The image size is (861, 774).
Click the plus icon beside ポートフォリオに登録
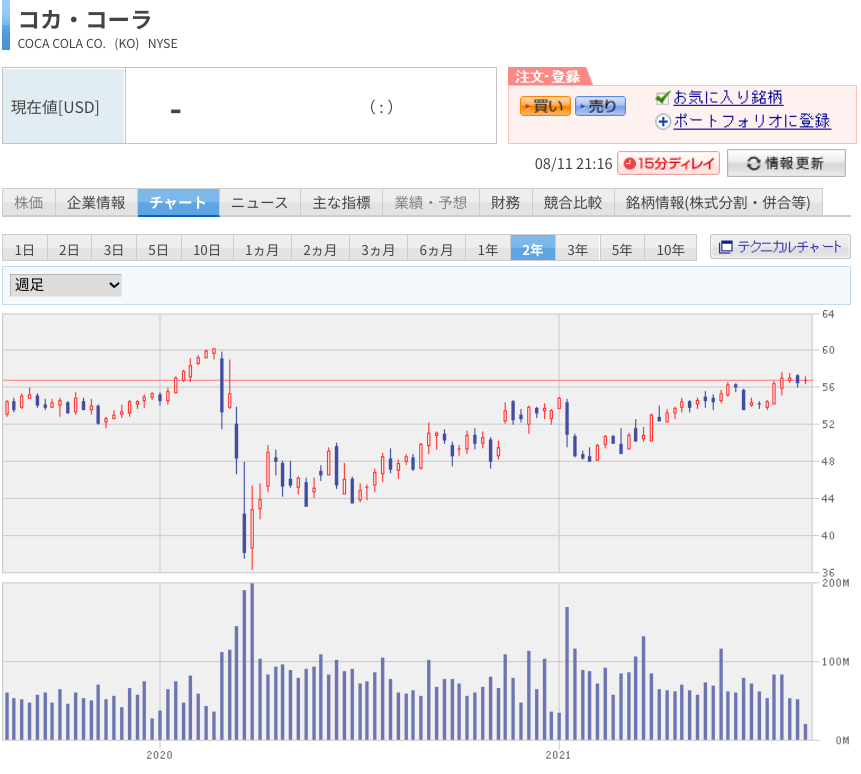(x=663, y=121)
